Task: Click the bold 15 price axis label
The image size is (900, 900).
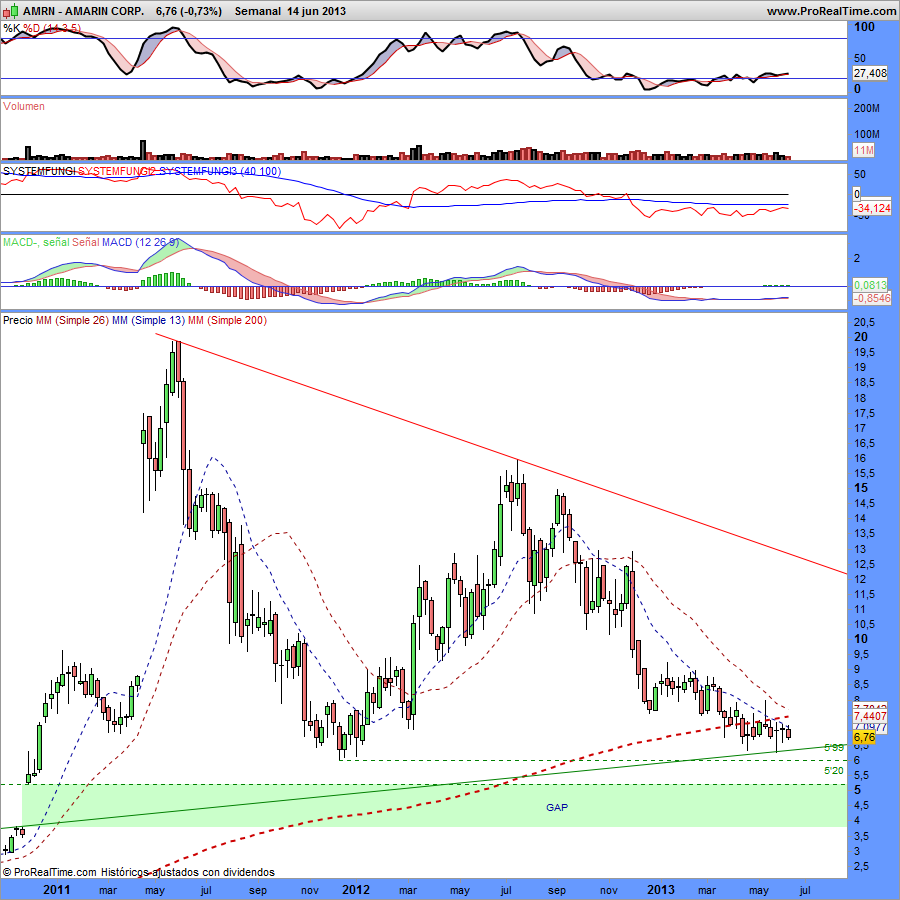Action: tap(861, 488)
